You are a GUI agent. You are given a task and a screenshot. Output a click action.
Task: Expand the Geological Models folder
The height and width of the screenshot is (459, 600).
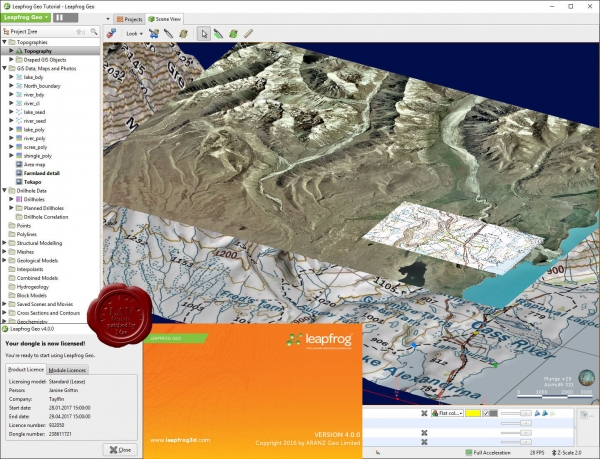coord(5,260)
